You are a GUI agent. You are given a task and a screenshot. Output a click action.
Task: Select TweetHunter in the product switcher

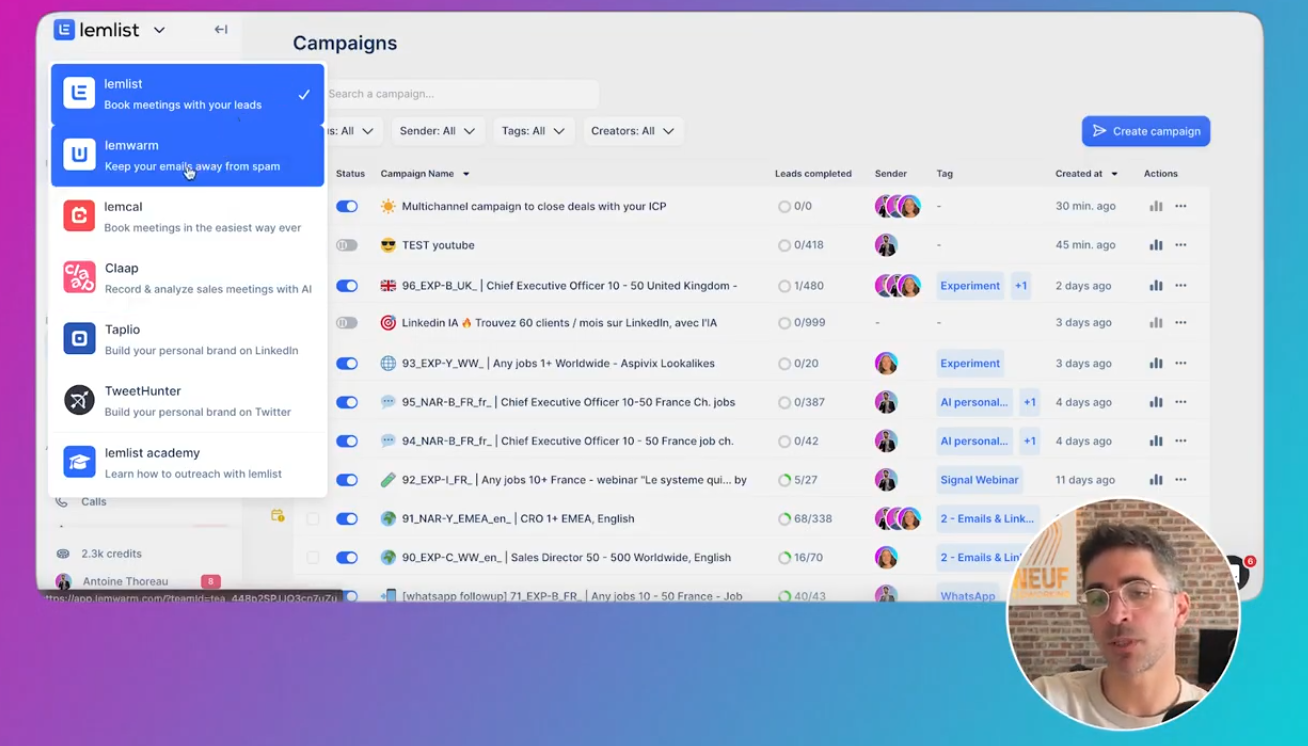point(188,401)
